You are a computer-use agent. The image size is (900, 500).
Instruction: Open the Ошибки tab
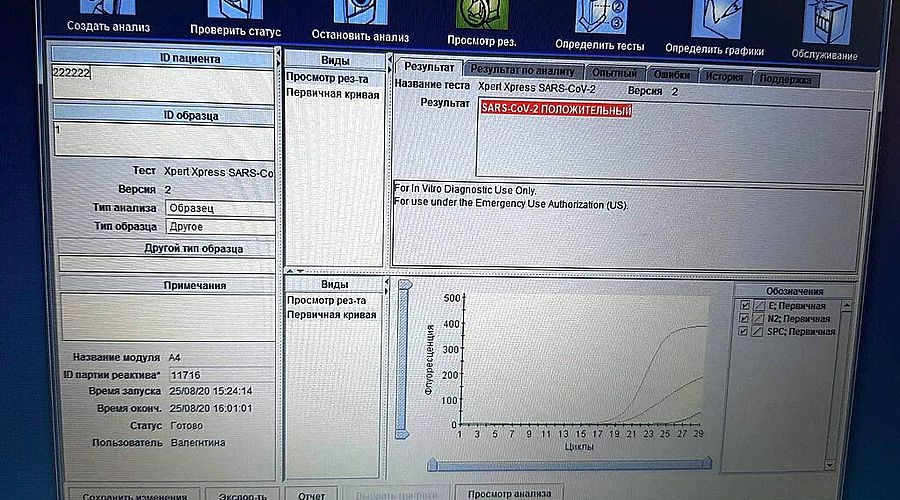coord(669,75)
